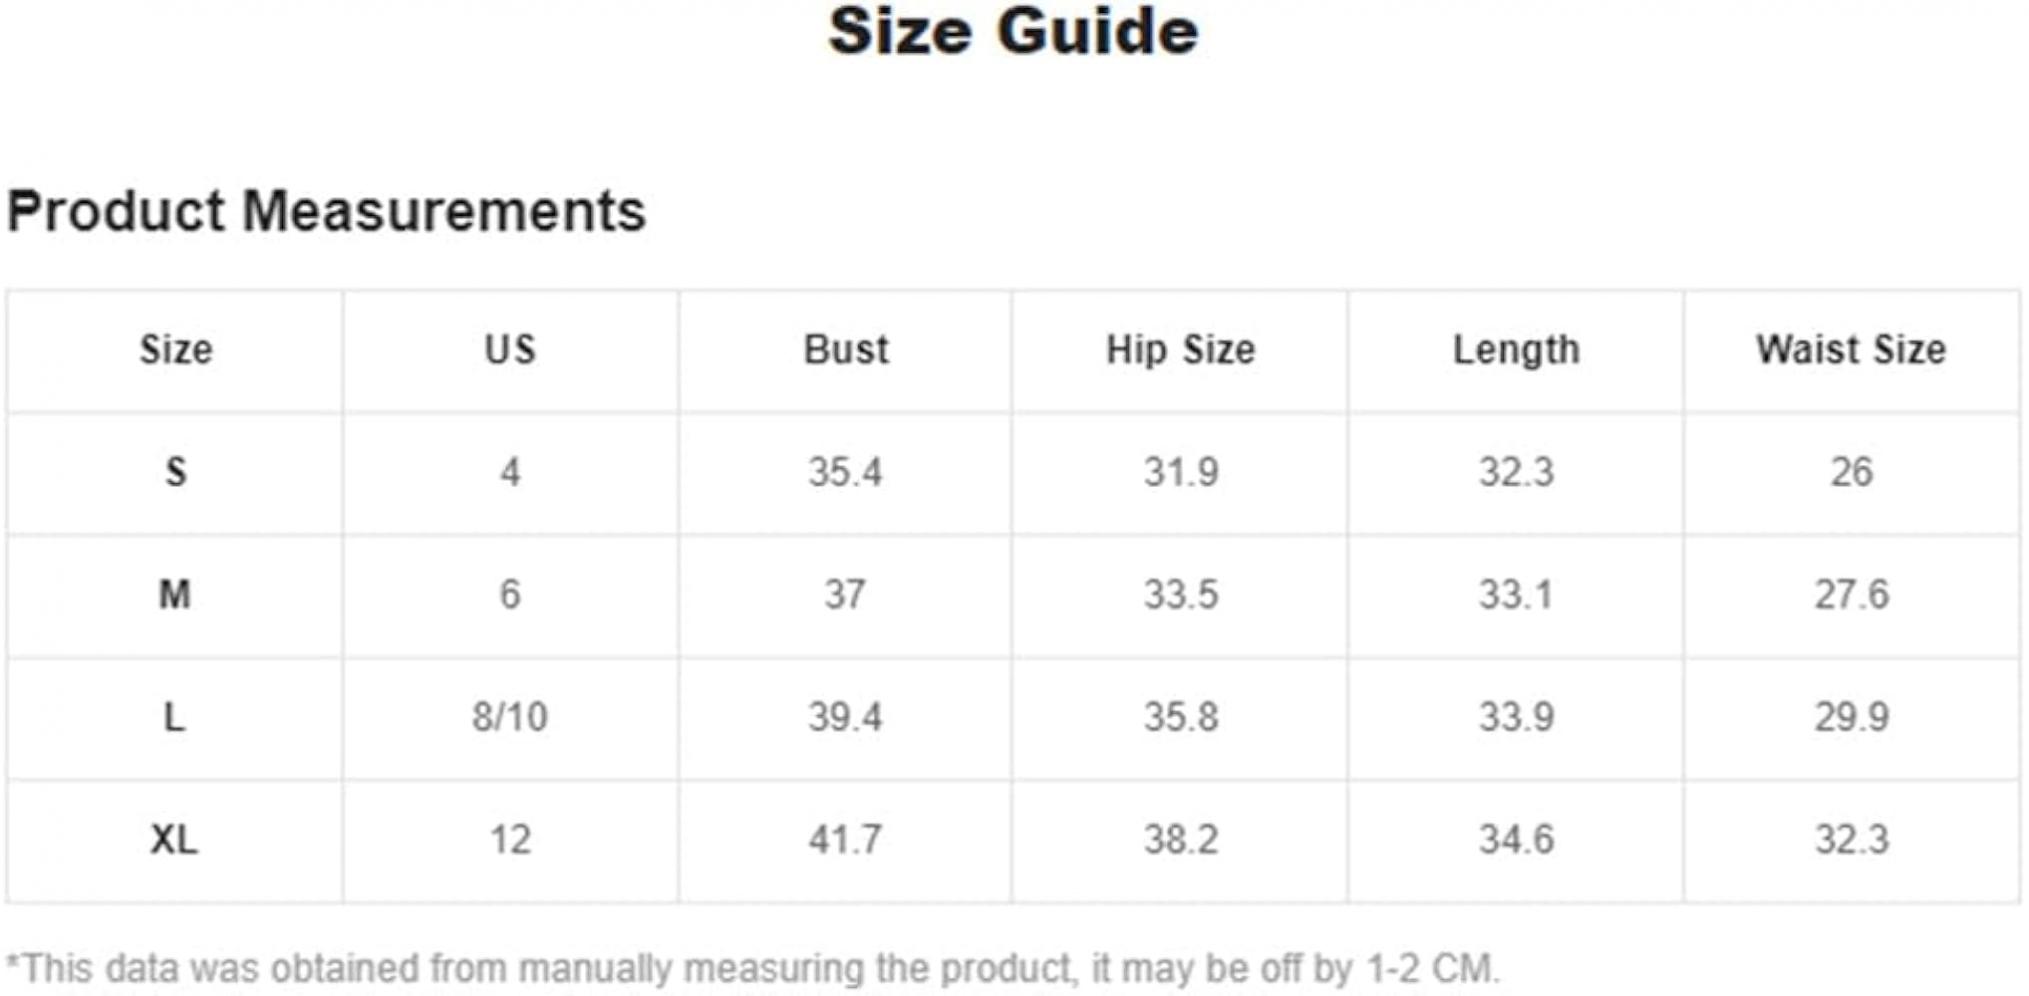2029x996 pixels.
Task: Click the 35.4 bust value
Action: [x=846, y=472]
